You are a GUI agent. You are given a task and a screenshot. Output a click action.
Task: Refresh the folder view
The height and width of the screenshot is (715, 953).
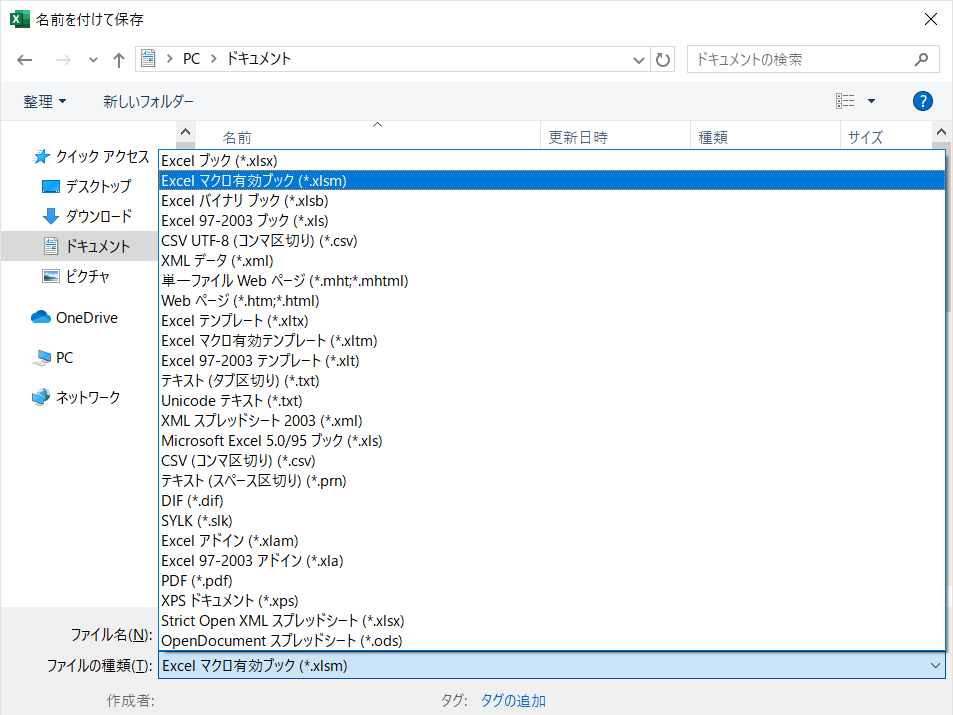point(662,60)
